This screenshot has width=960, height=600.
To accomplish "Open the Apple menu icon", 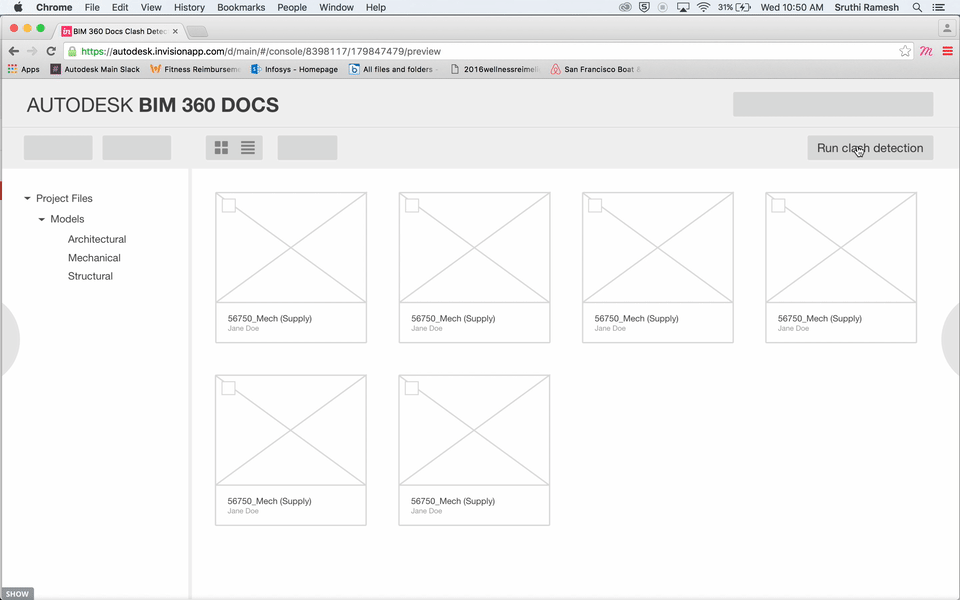I will click(18, 7).
